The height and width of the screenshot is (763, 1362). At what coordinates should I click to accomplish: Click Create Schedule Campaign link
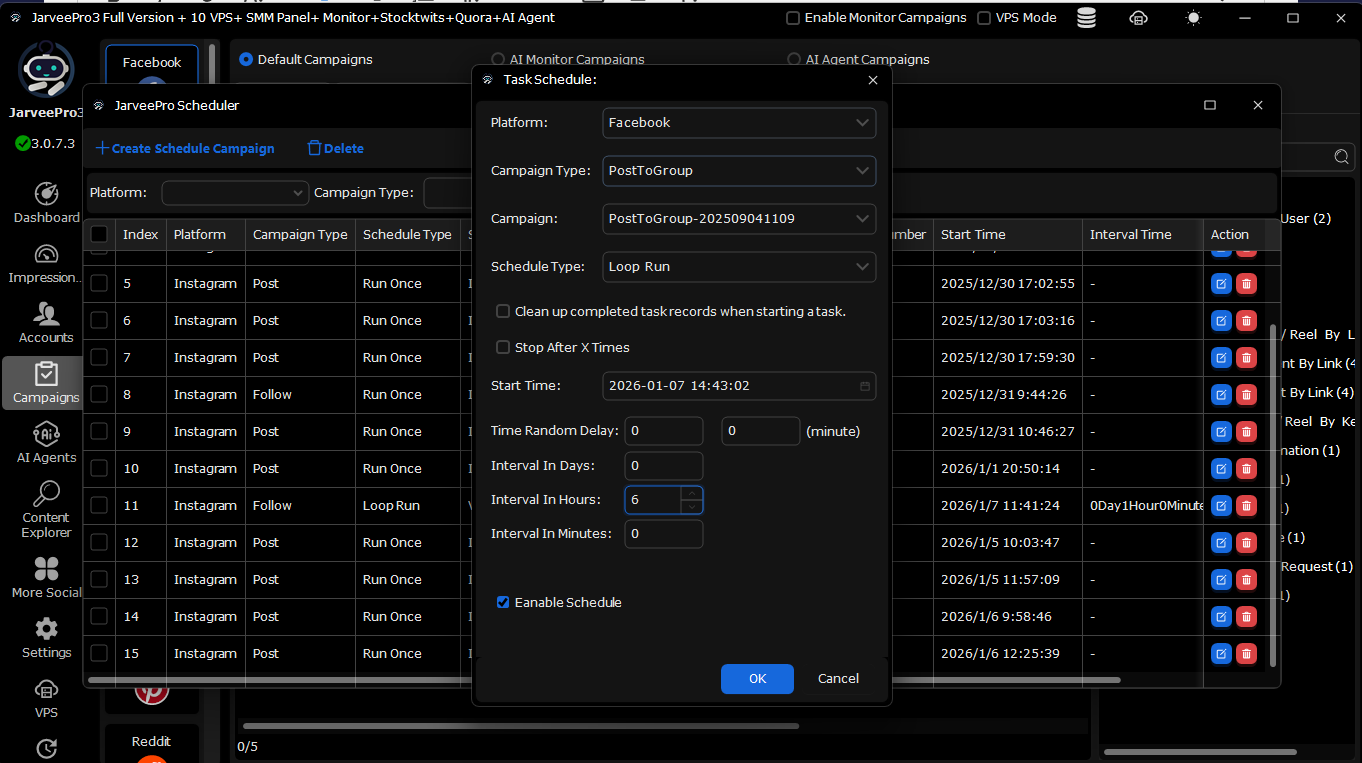click(x=185, y=148)
